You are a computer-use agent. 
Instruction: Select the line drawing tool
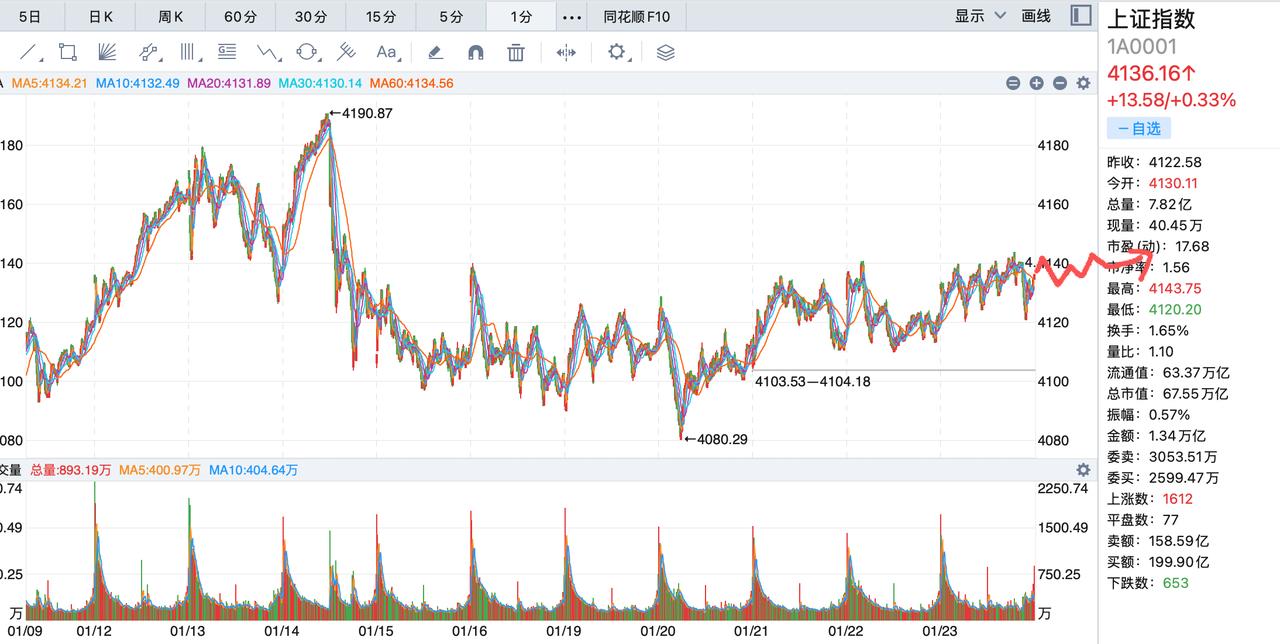coord(30,52)
